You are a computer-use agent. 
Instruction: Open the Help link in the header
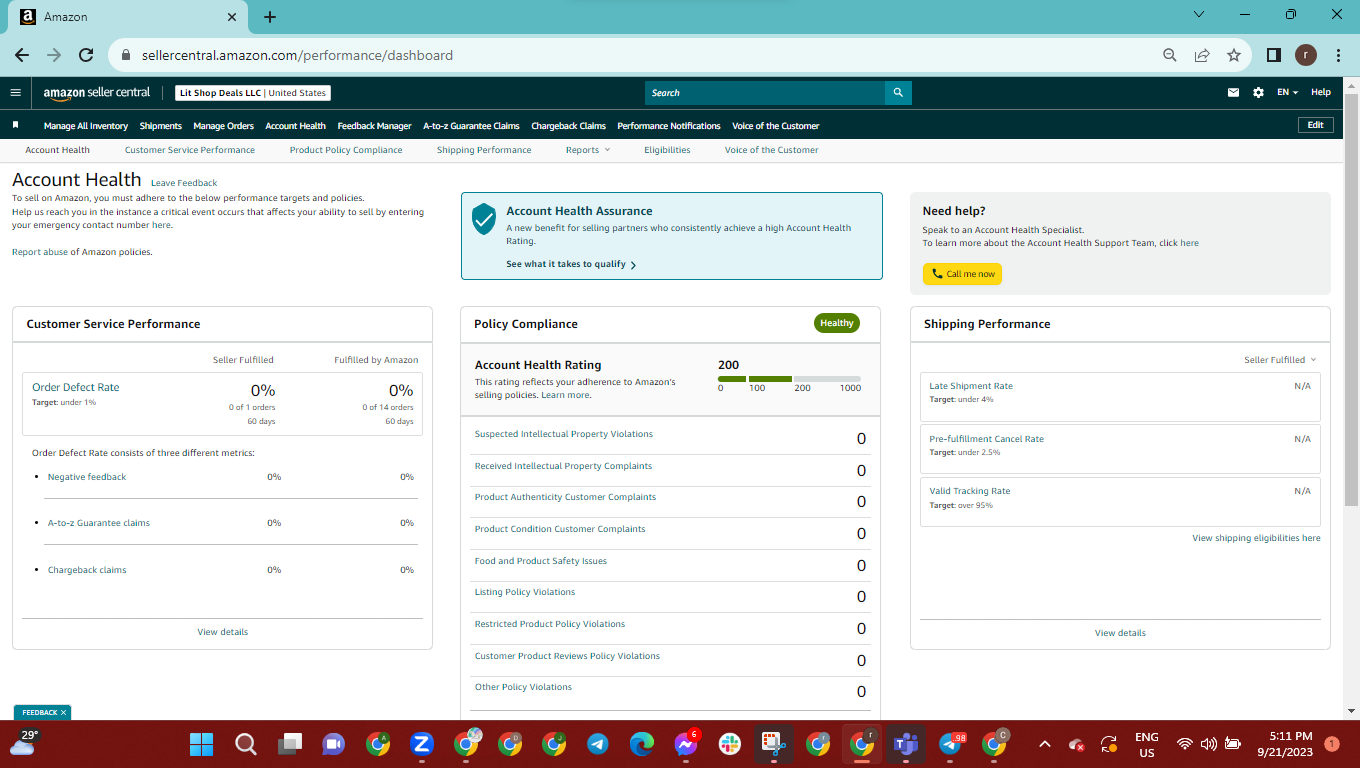[1321, 93]
